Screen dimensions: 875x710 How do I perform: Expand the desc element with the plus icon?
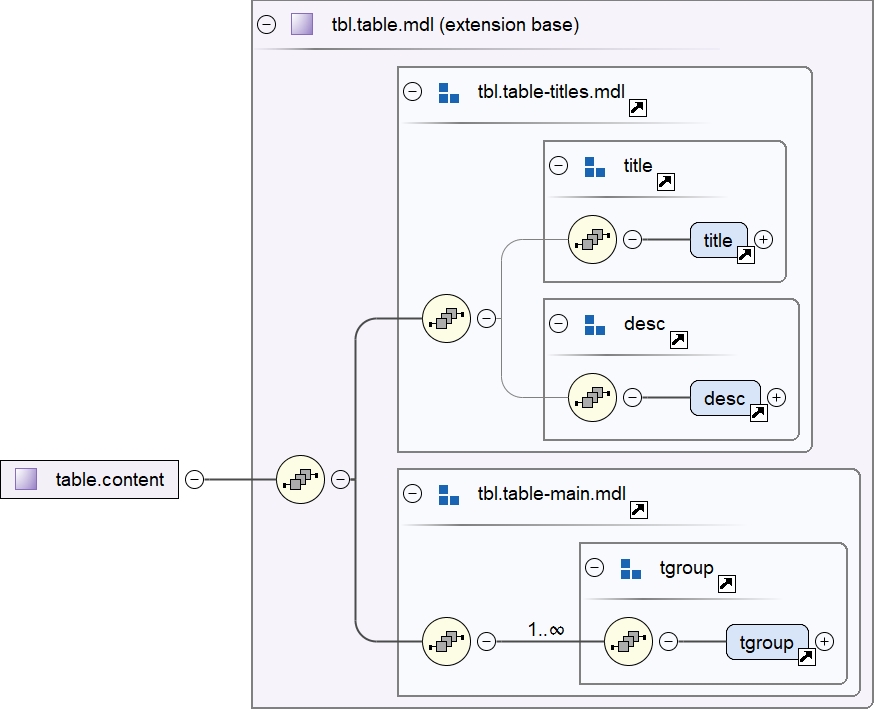(778, 398)
